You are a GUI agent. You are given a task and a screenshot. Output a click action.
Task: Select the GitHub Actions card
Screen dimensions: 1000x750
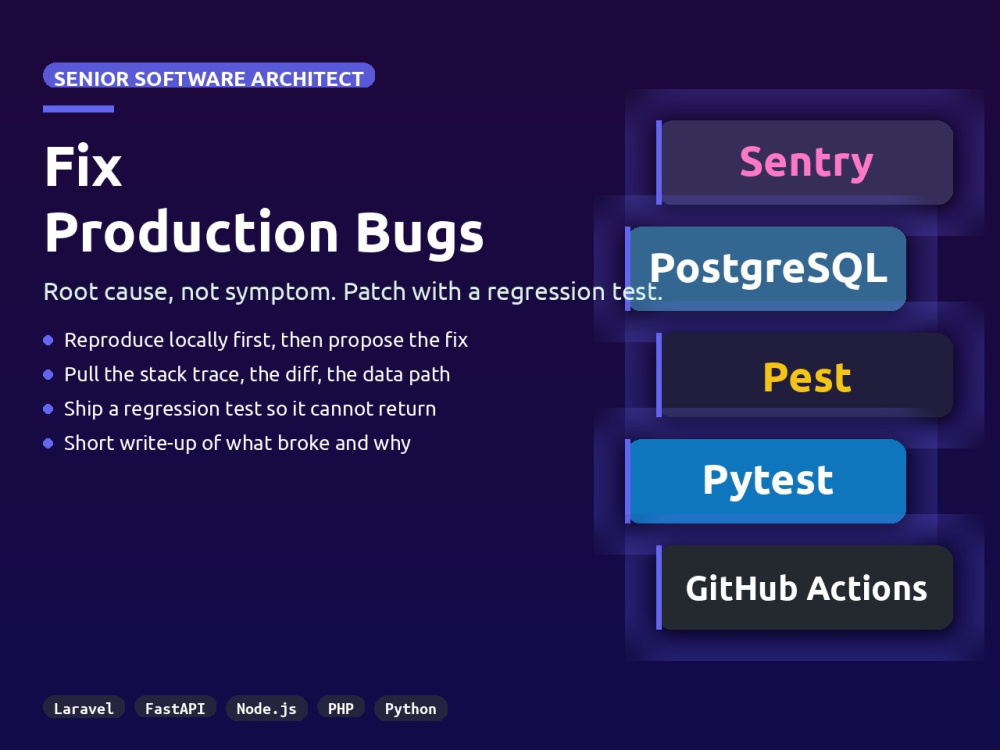805,587
